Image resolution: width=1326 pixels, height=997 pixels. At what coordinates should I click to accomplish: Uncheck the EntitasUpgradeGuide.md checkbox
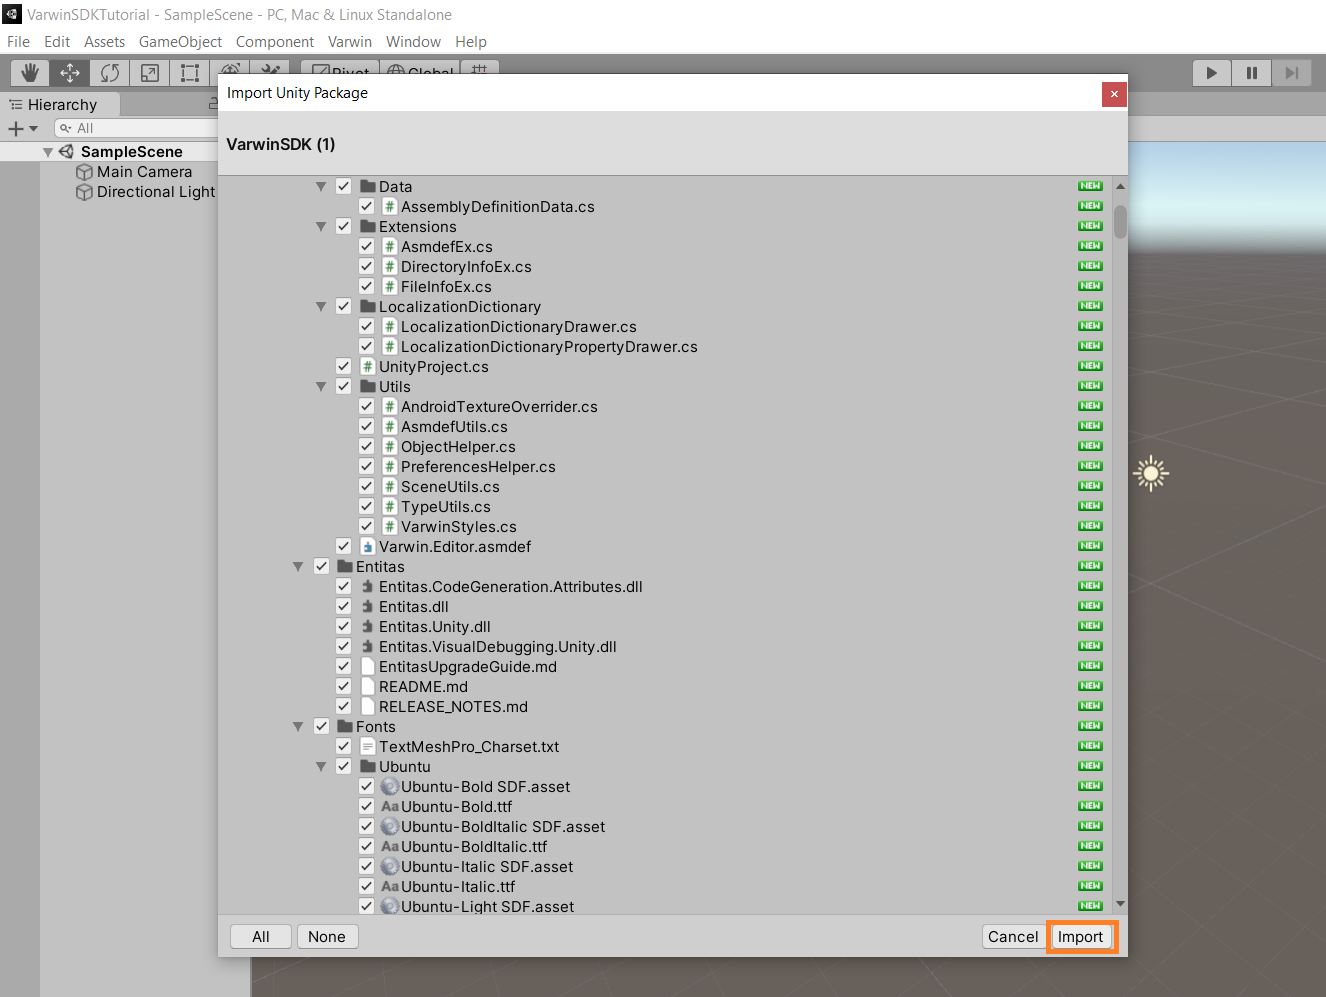click(343, 666)
